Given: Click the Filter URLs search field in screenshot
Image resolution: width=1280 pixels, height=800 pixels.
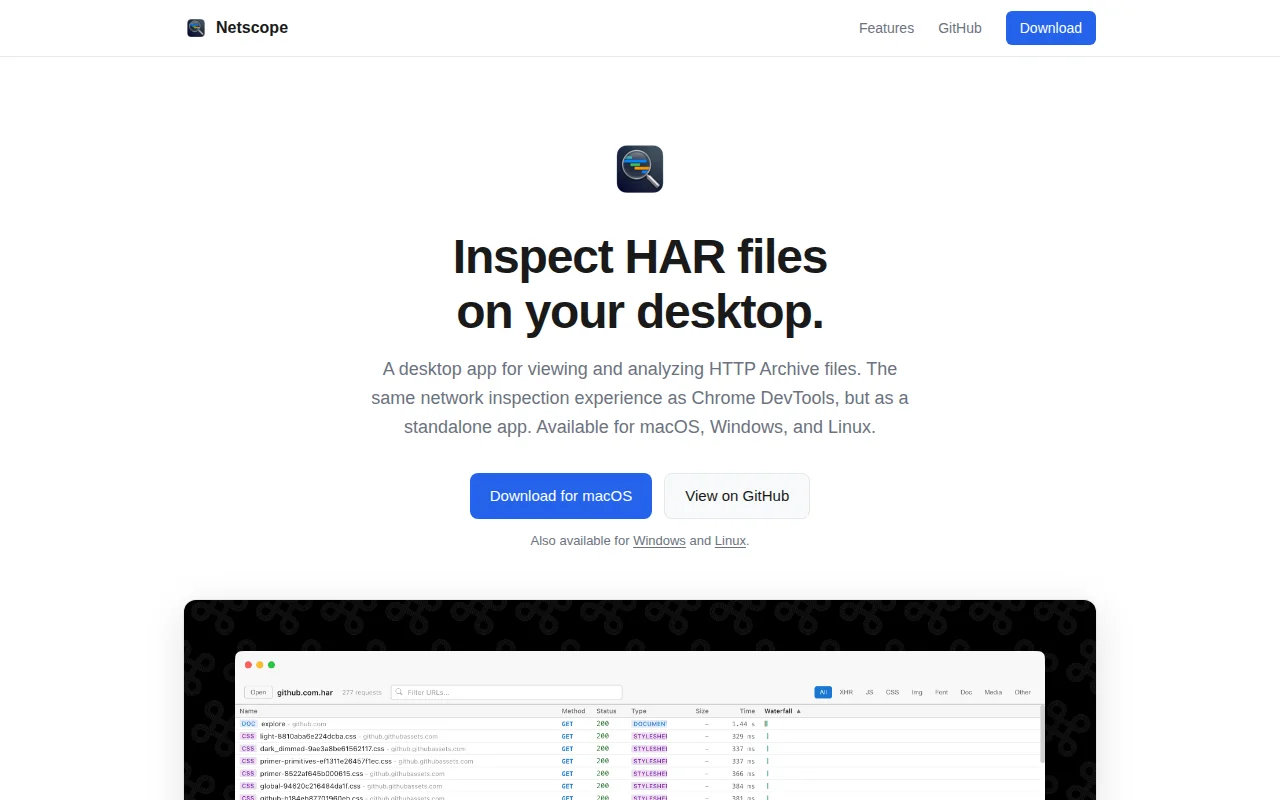Looking at the screenshot, I should click(x=506, y=692).
